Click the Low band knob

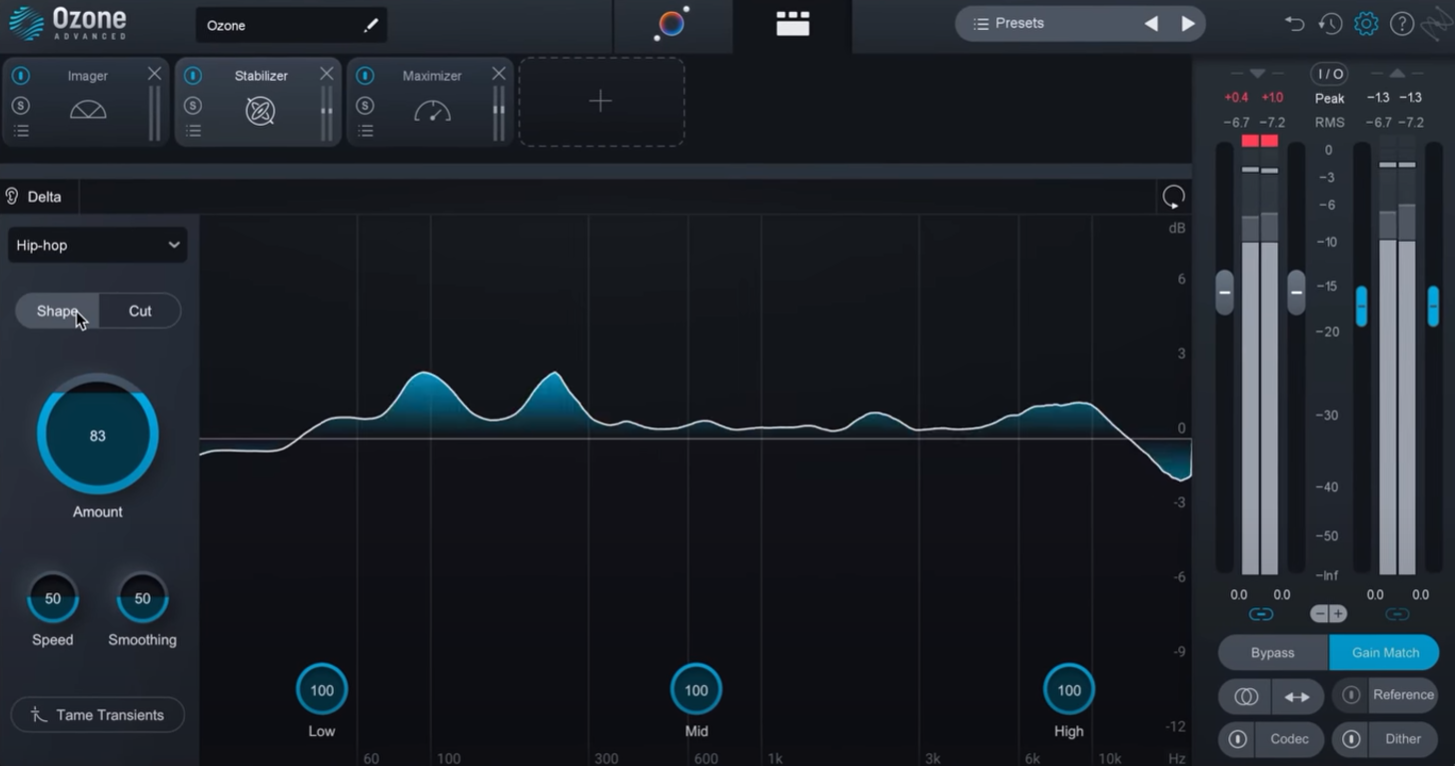[x=322, y=690]
